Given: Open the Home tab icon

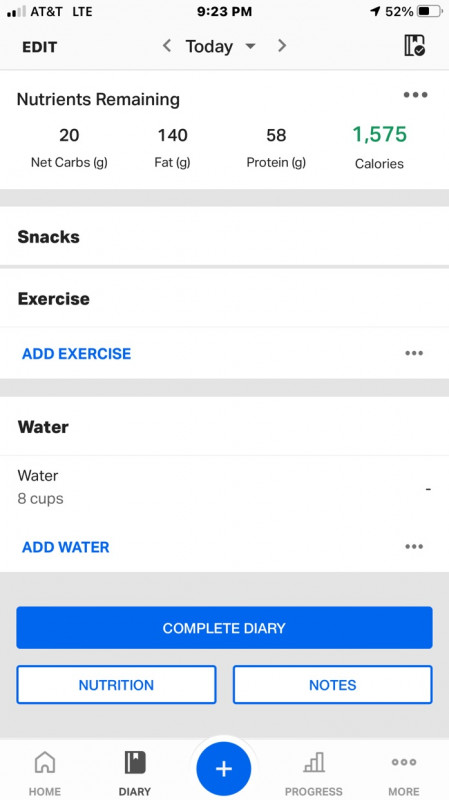Looking at the screenshot, I should coord(44,762).
